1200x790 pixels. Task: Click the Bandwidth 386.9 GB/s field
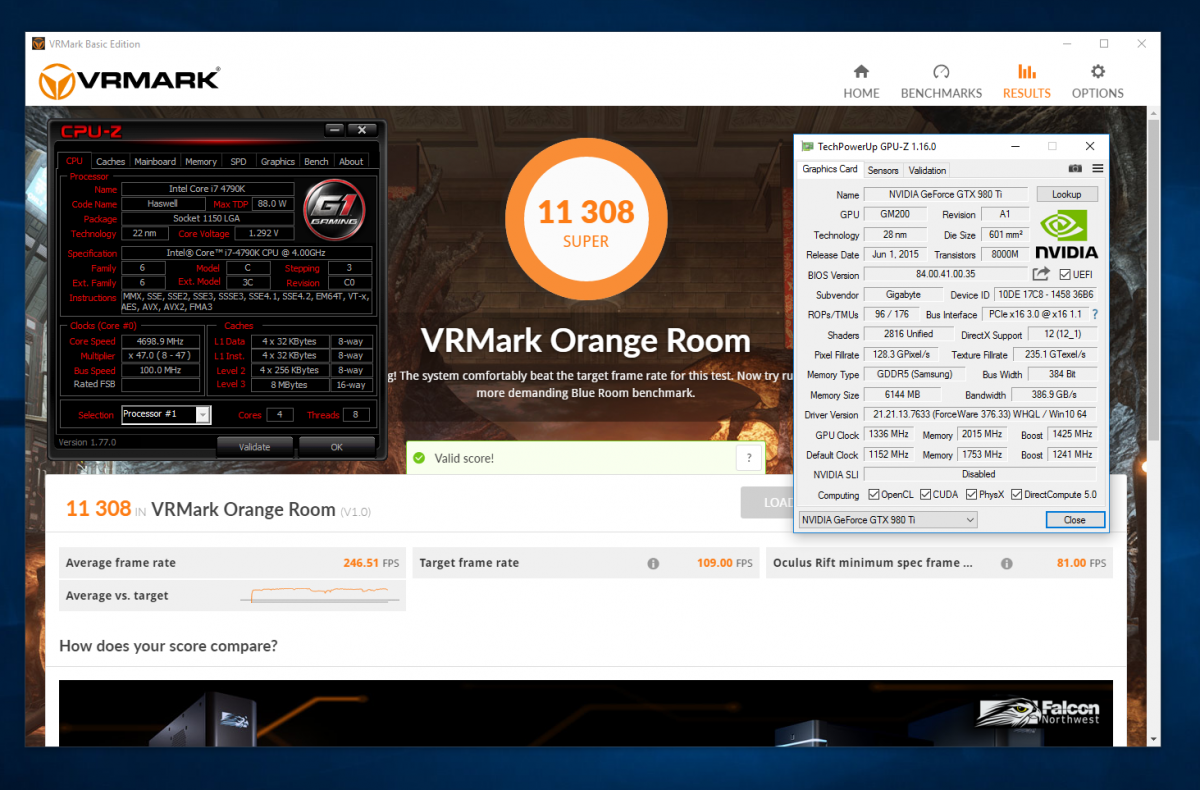(x=1054, y=394)
